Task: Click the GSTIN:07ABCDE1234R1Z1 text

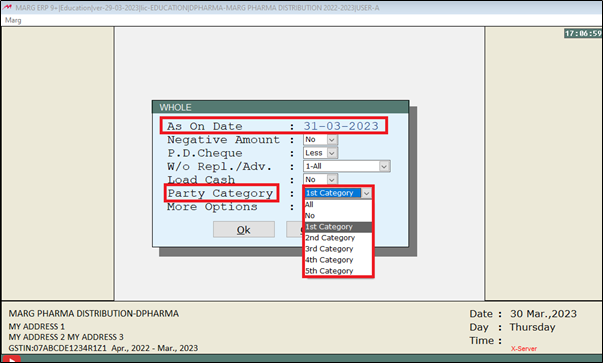Action: (58, 348)
